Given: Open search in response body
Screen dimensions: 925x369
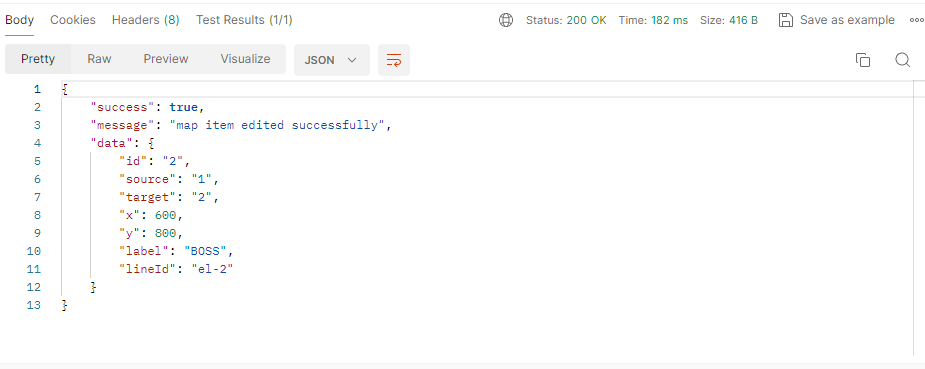Looking at the screenshot, I should 903,60.
